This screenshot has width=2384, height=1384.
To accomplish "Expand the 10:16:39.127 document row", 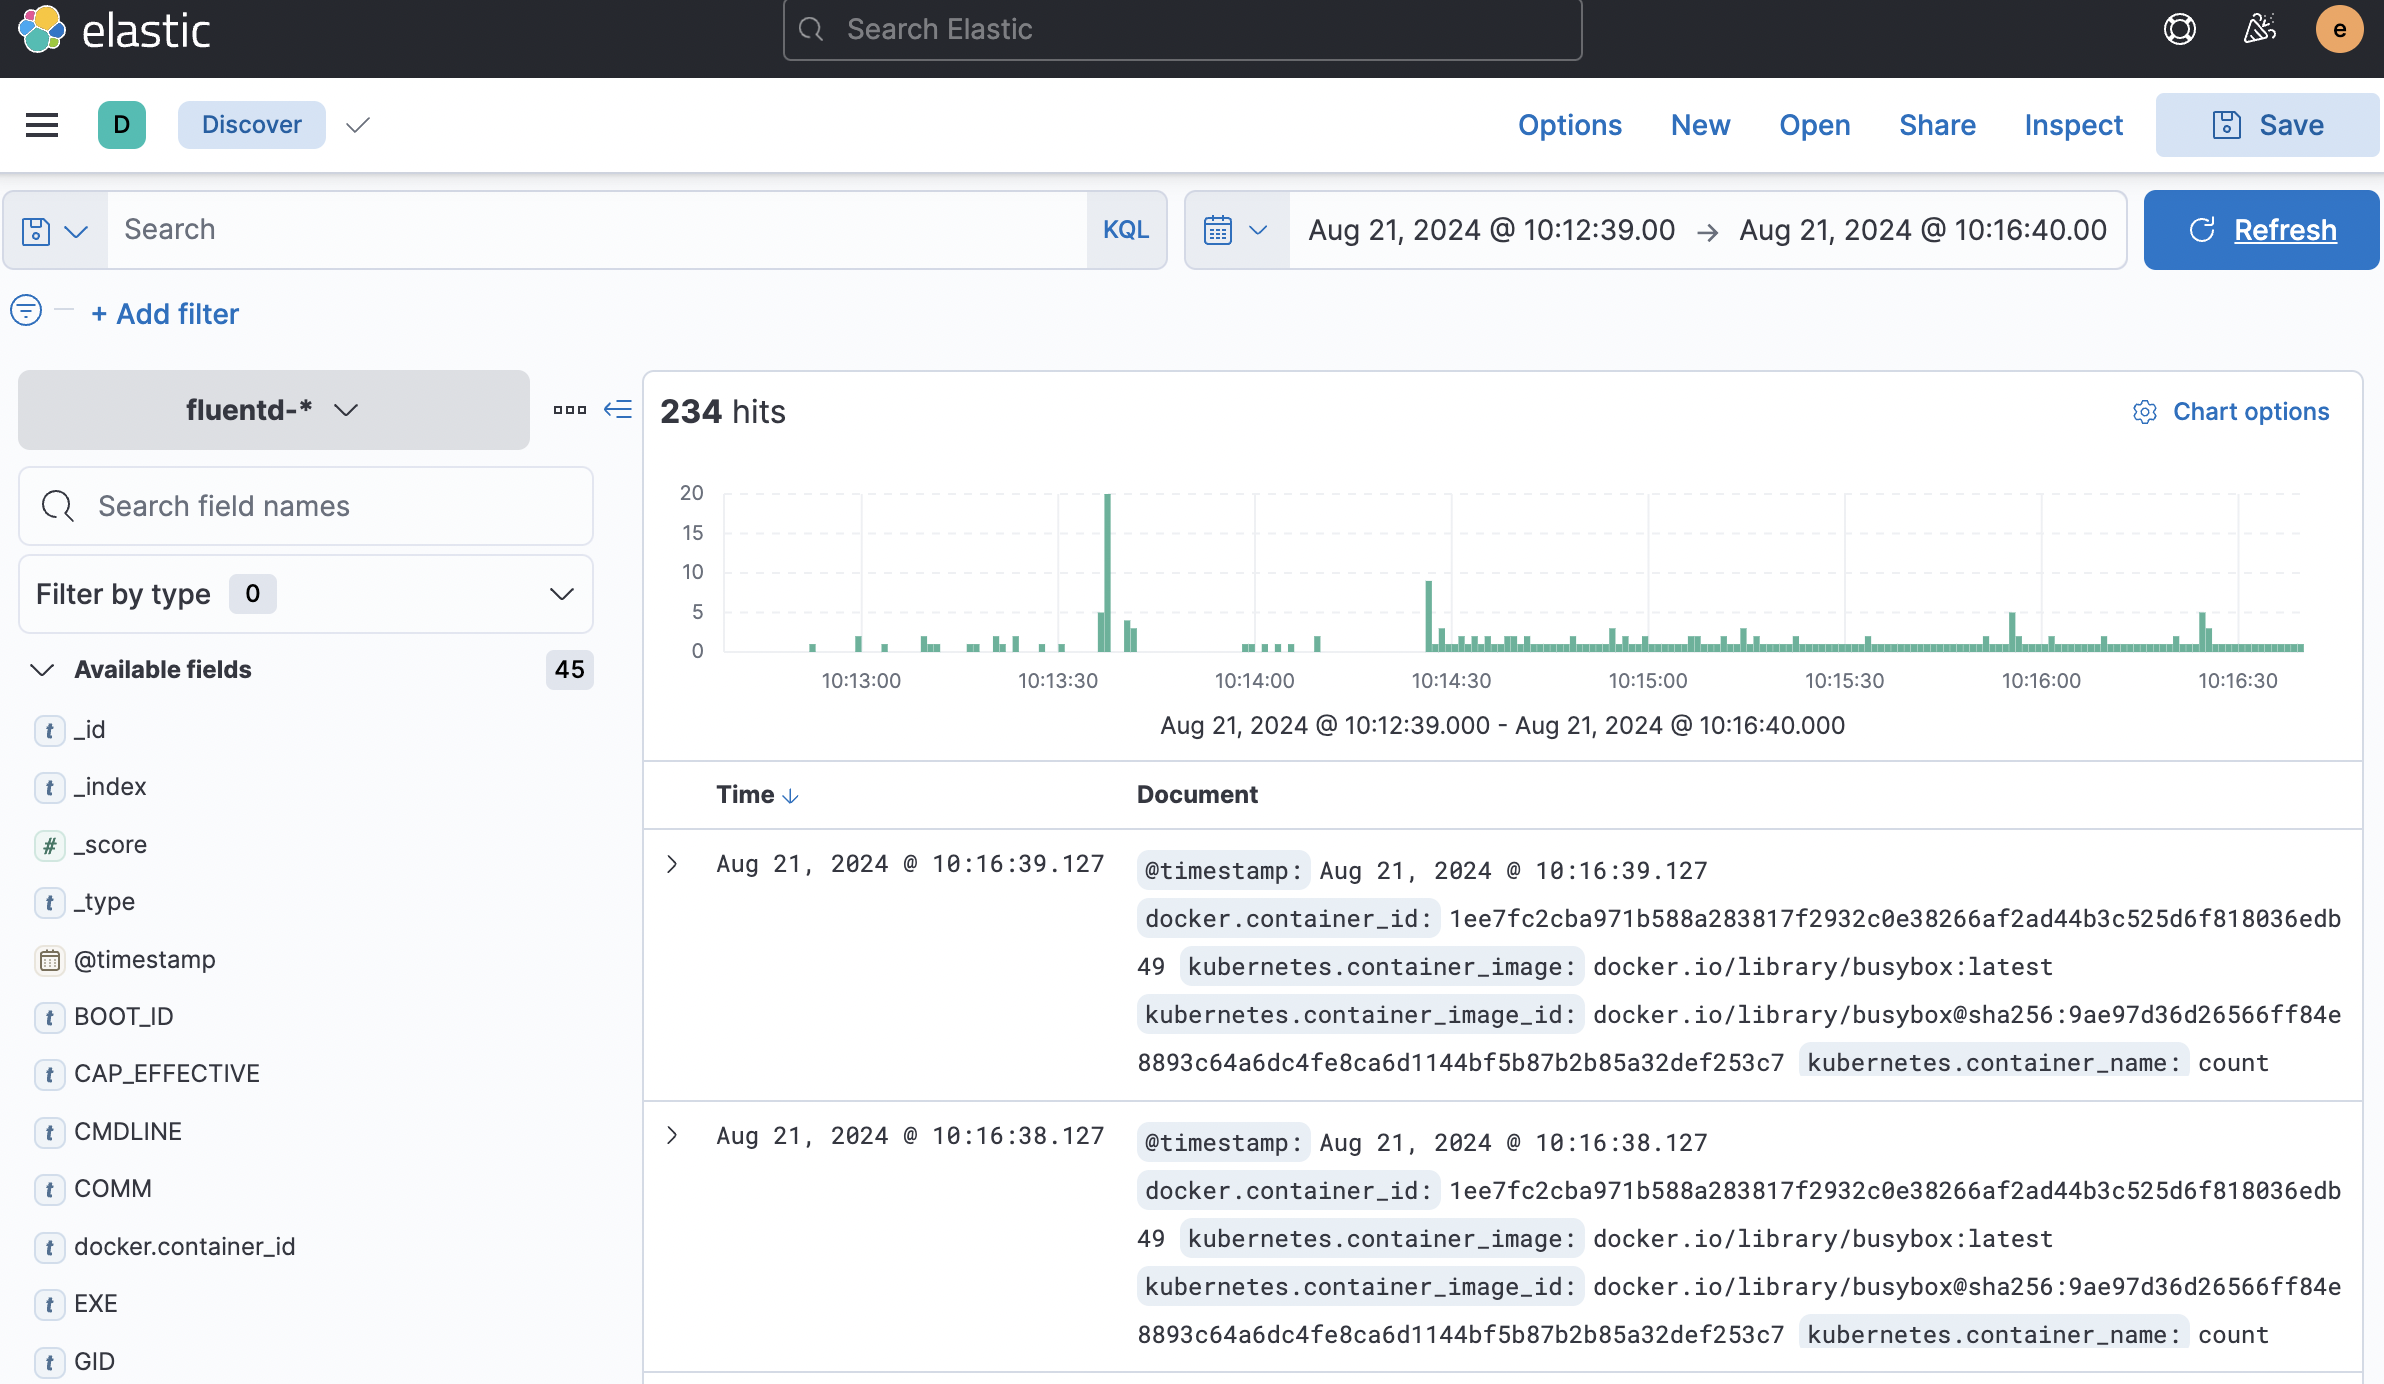I will point(673,864).
